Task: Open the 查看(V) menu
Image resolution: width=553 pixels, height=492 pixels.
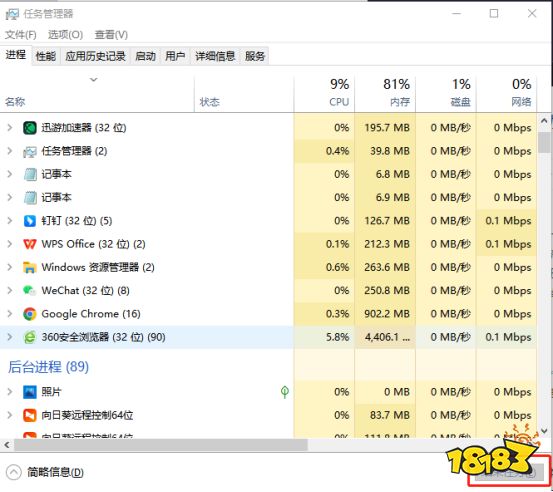Action: pos(111,35)
